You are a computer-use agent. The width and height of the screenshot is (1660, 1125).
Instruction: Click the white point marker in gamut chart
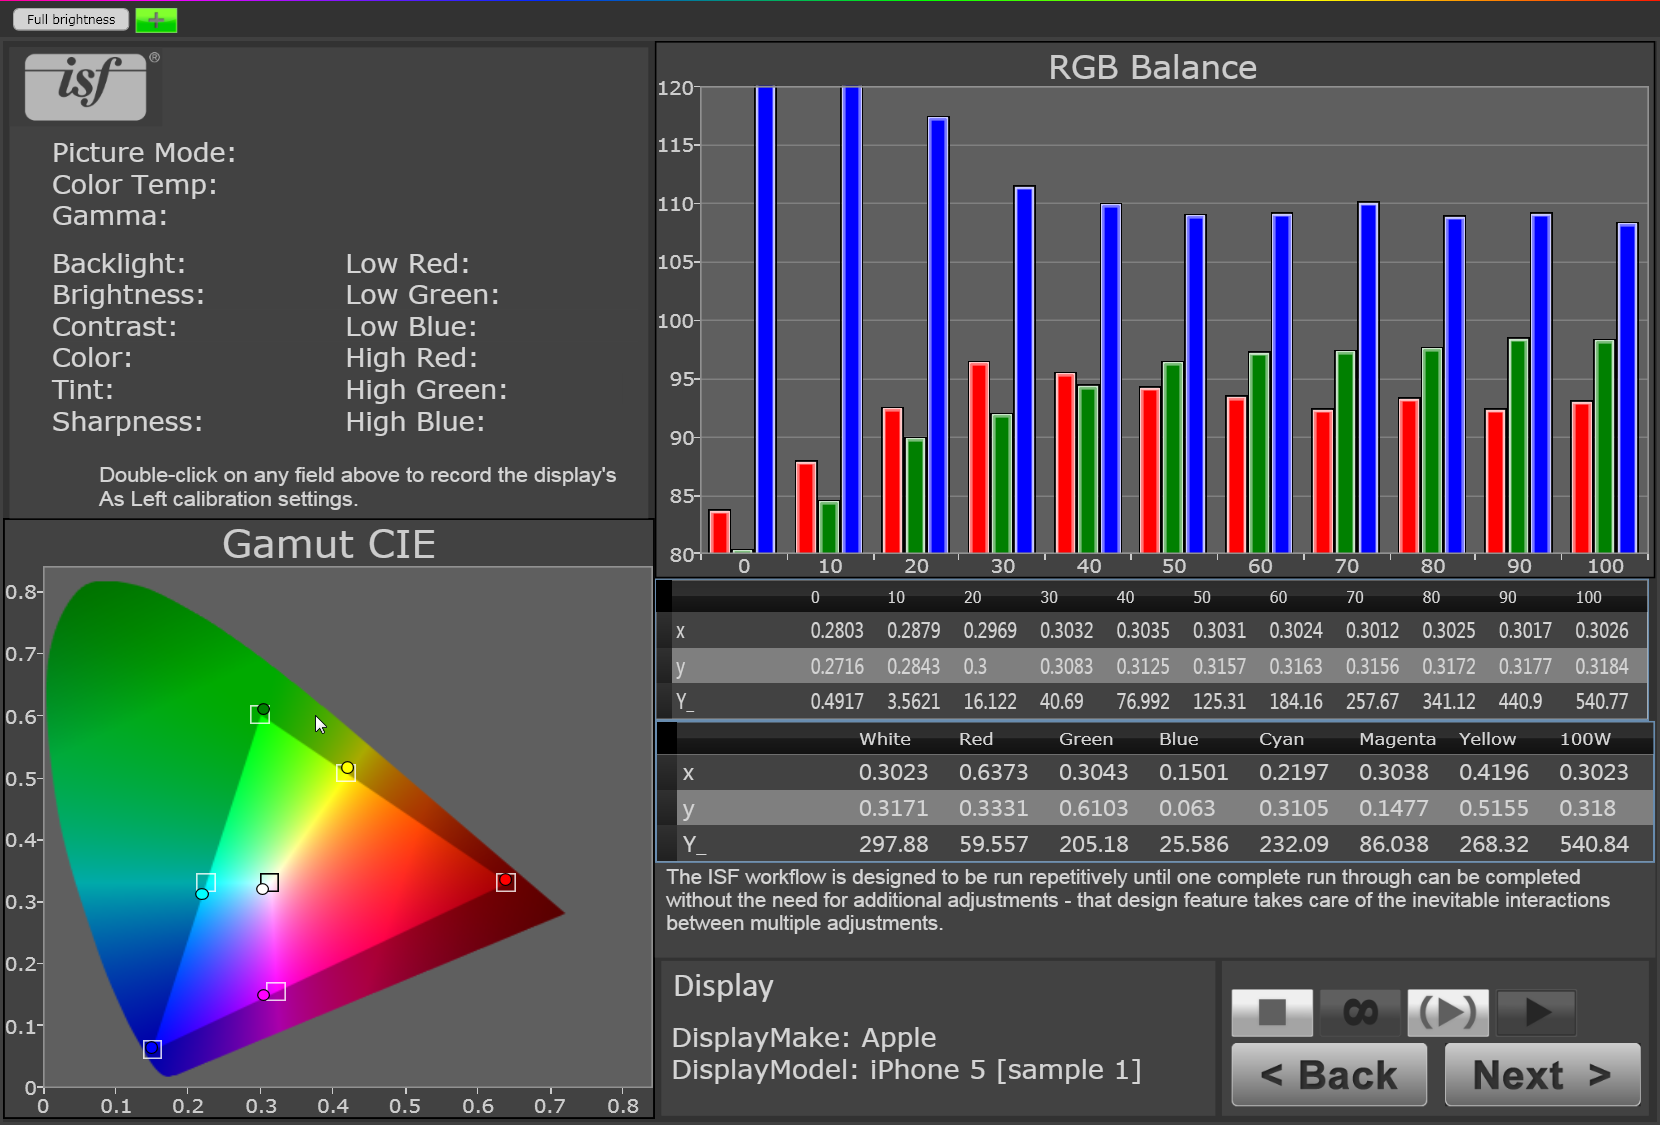coord(268,883)
